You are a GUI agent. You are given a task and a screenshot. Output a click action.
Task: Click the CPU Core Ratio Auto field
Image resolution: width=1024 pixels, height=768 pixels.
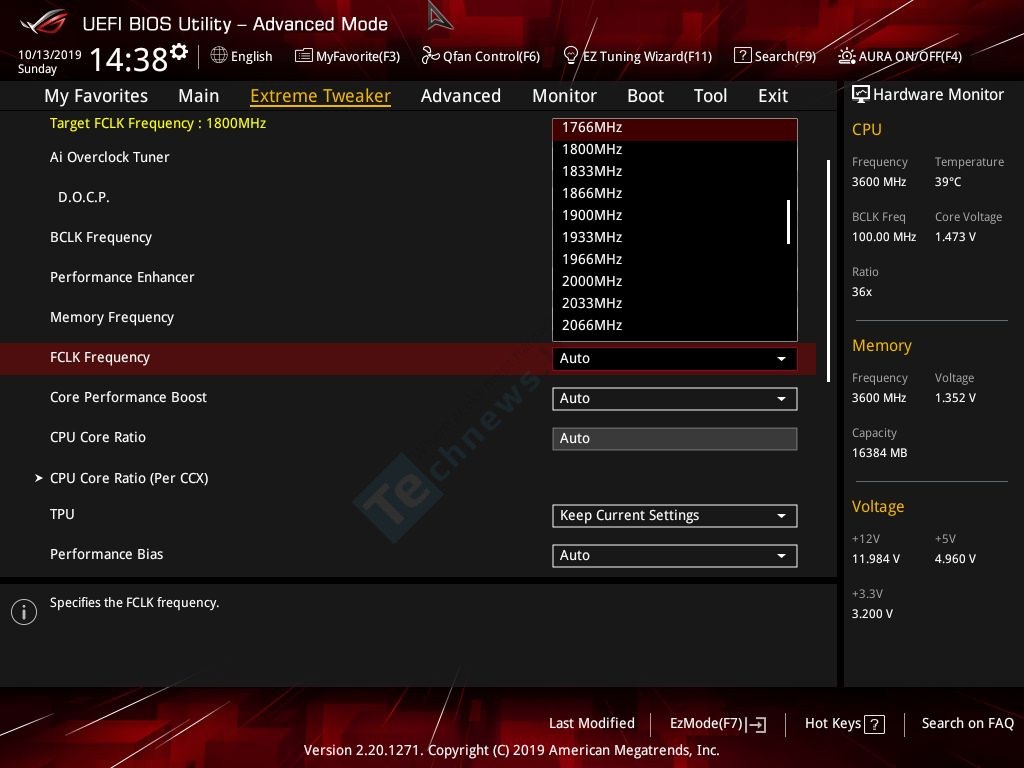coord(675,439)
